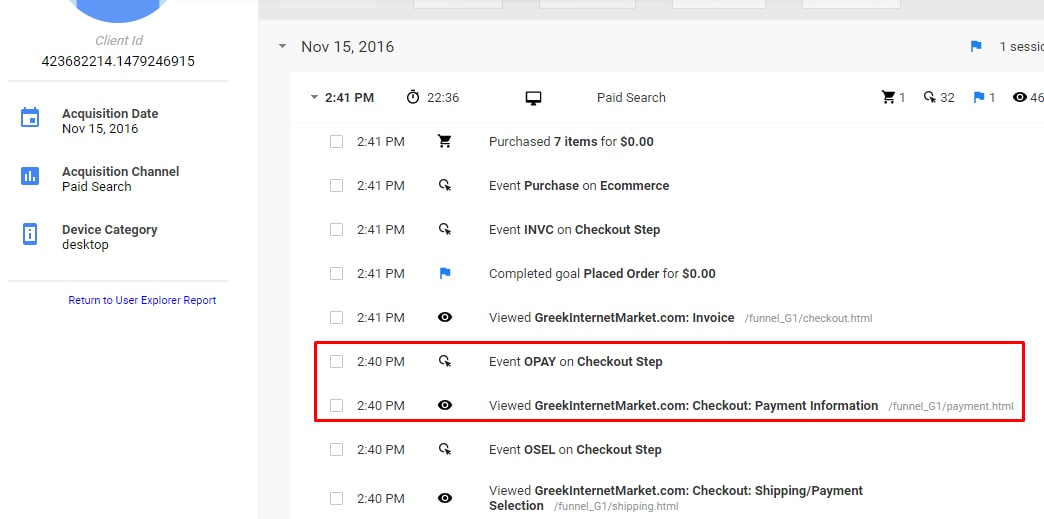Image resolution: width=1044 pixels, height=519 pixels.
Task: Tick the checkbox for Event Purchase on Ecommerce
Action: pos(337,186)
